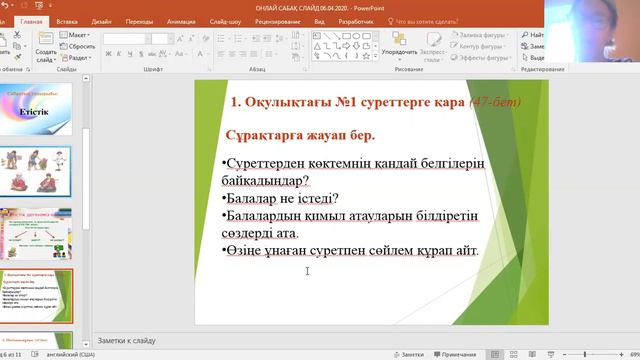Image resolution: width=640 pixels, height=360 pixels.
Task: Click the text direction icon
Action: click(x=297, y=35)
